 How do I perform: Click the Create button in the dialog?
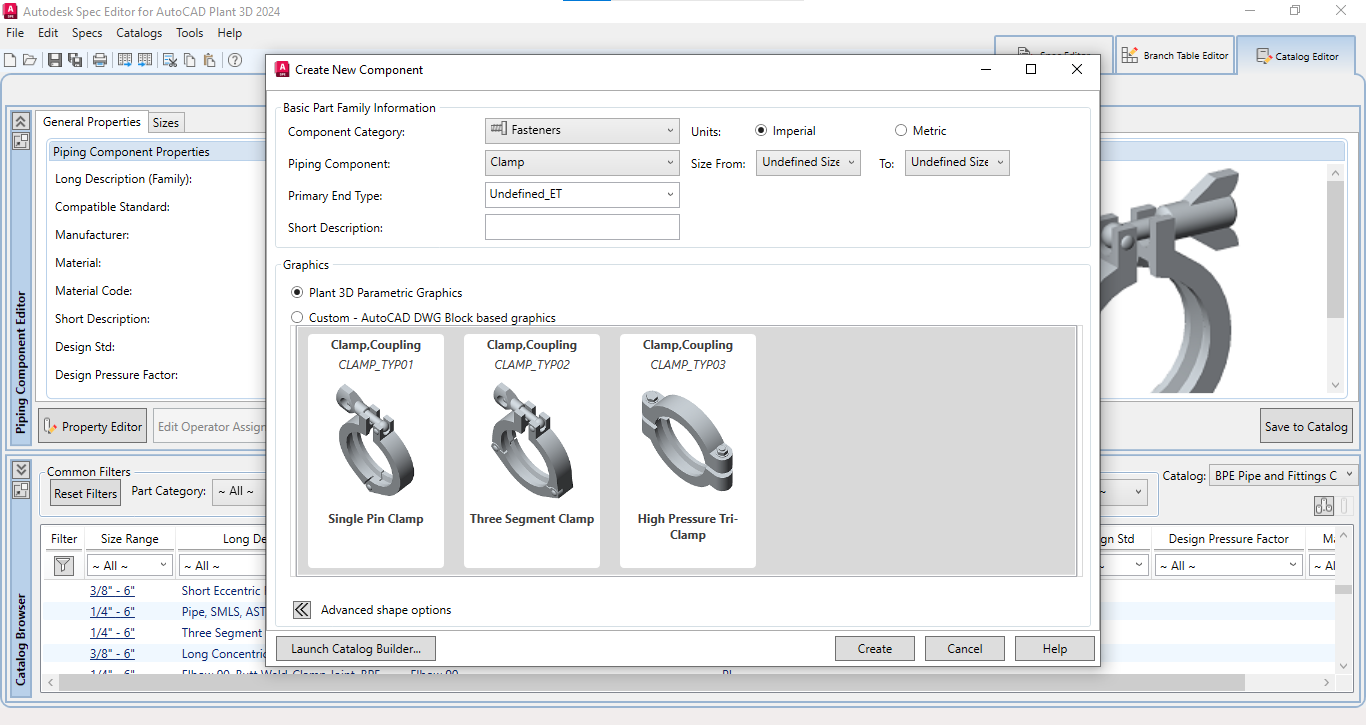pyautogui.click(x=875, y=649)
